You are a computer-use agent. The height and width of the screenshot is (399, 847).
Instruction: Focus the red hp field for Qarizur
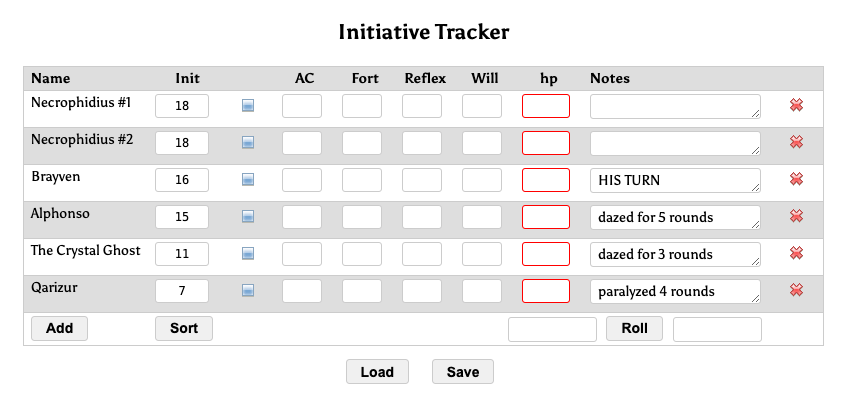pos(546,291)
